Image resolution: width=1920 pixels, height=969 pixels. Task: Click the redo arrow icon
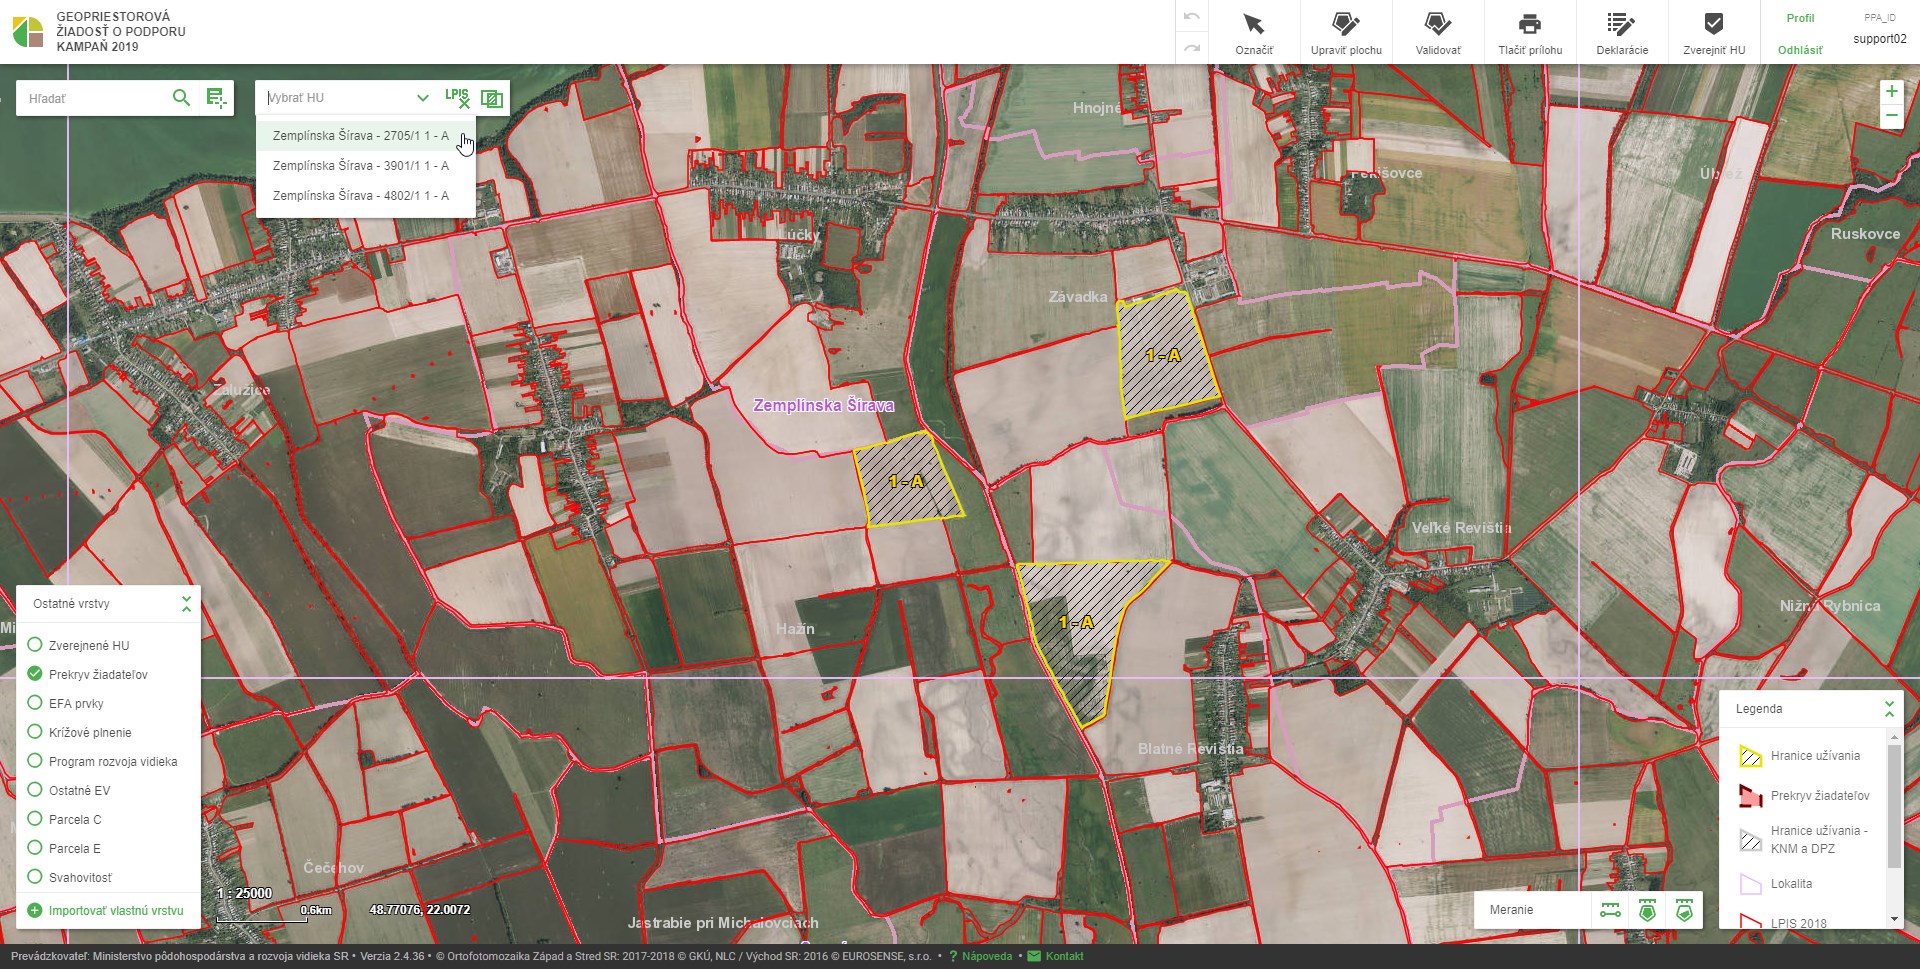pyautogui.click(x=1190, y=47)
